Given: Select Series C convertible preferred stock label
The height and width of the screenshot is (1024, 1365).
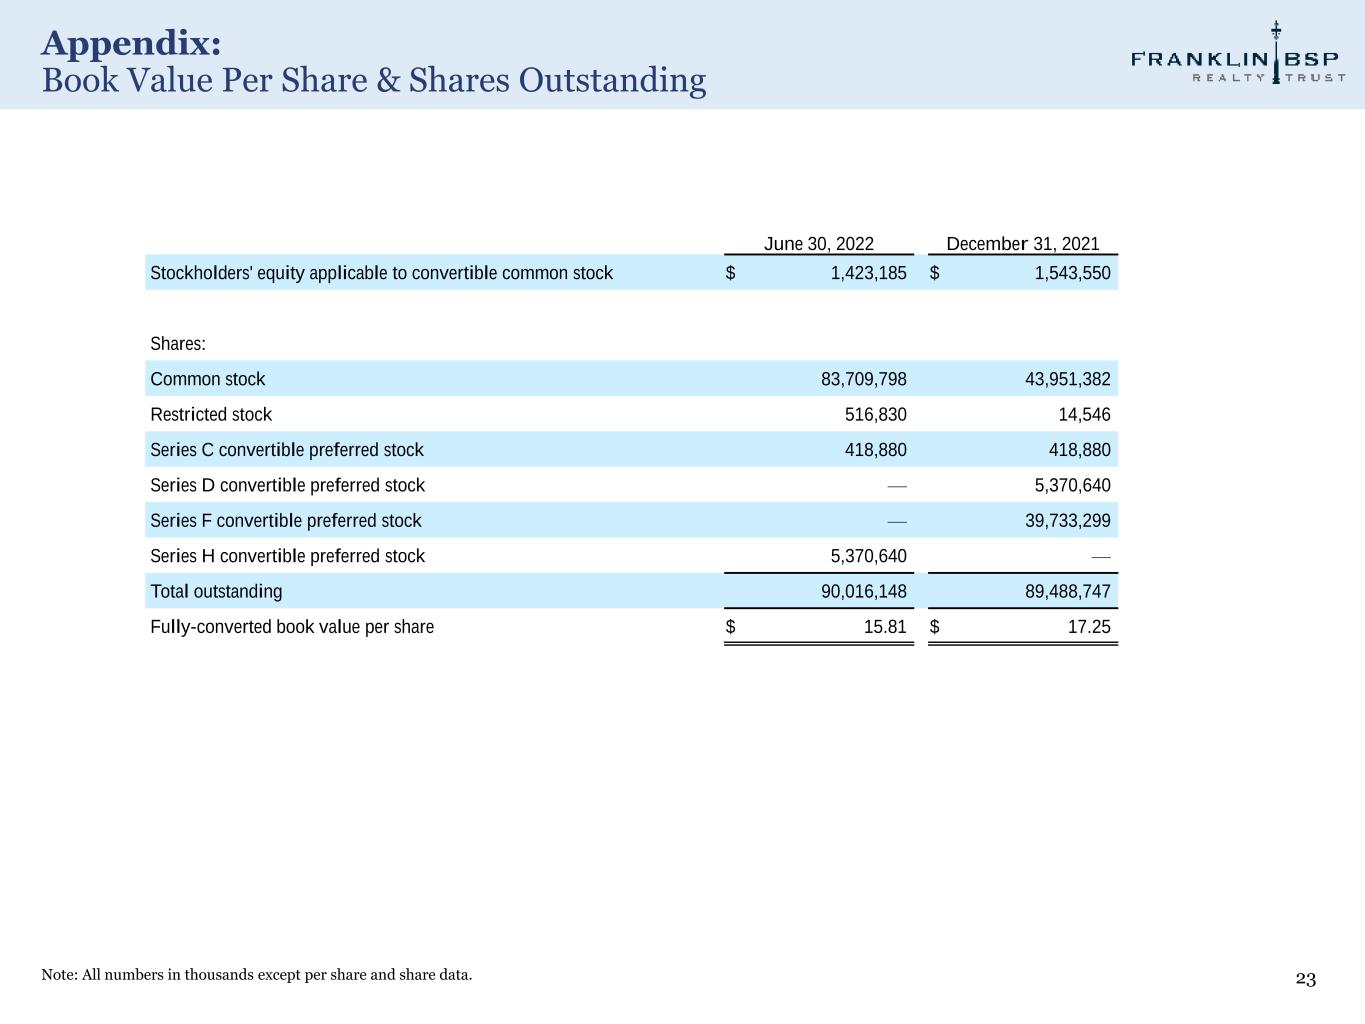Looking at the screenshot, I should pyautogui.click(x=287, y=450).
